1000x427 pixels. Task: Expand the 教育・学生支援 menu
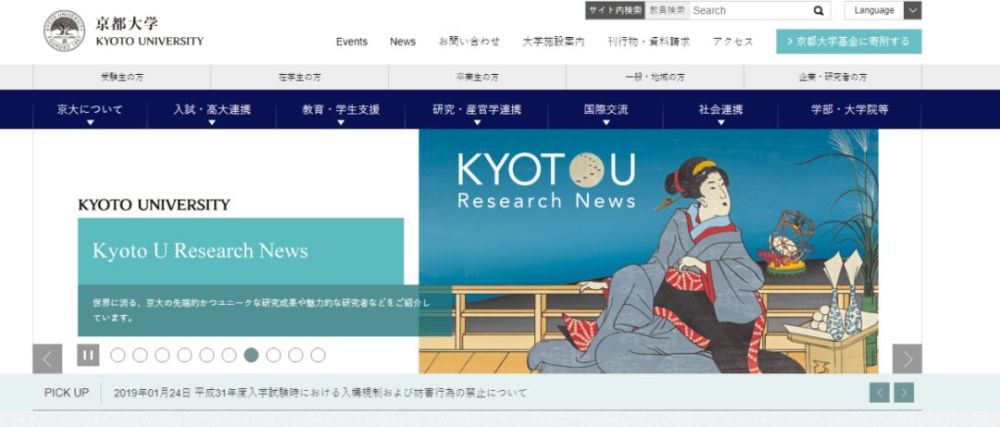(x=341, y=110)
